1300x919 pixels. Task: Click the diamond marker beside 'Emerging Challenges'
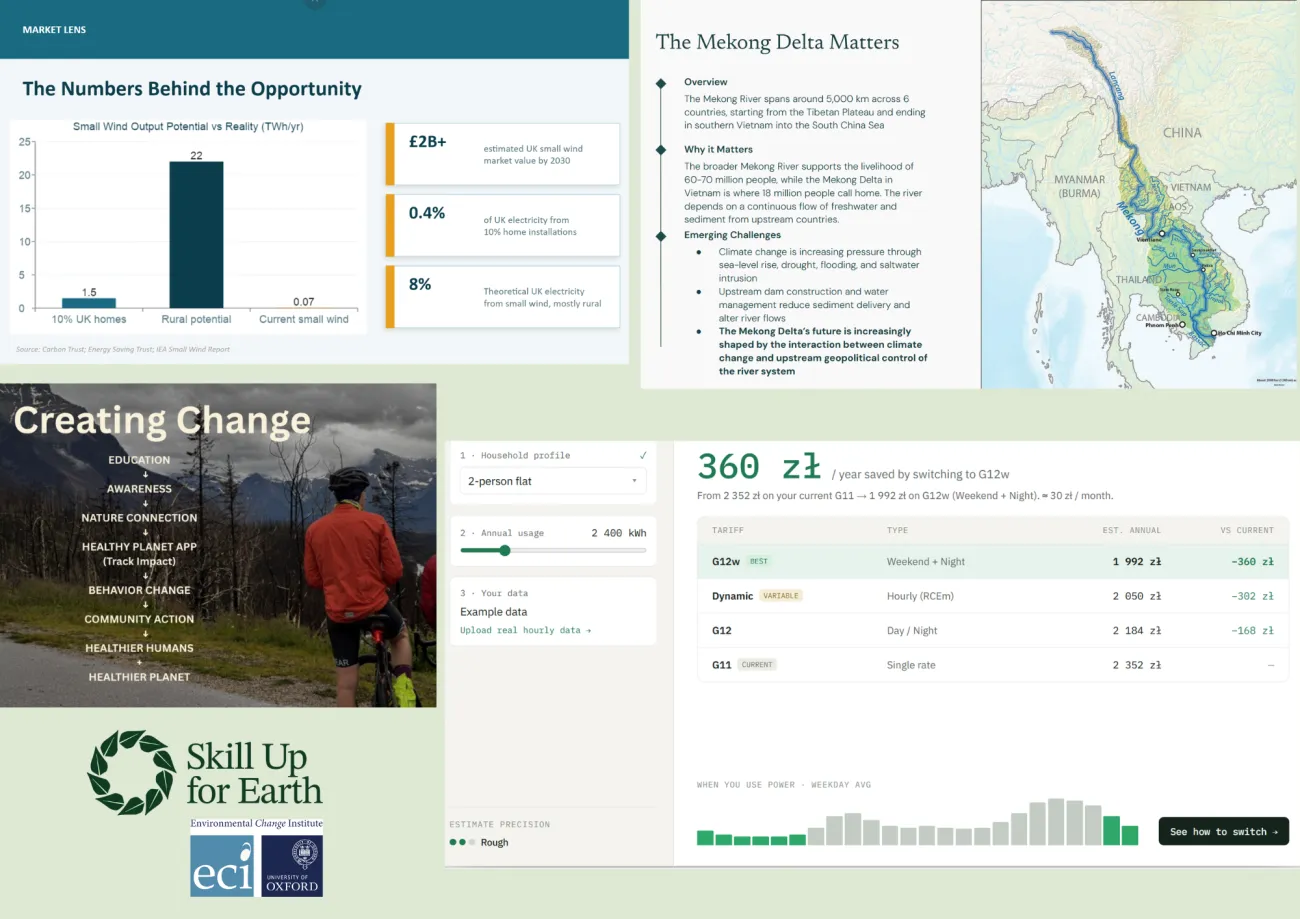pyautogui.click(x=660, y=235)
